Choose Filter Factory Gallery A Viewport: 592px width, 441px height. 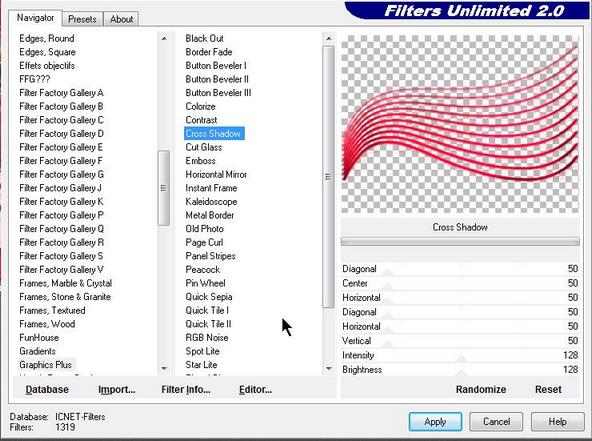[x=61, y=93]
